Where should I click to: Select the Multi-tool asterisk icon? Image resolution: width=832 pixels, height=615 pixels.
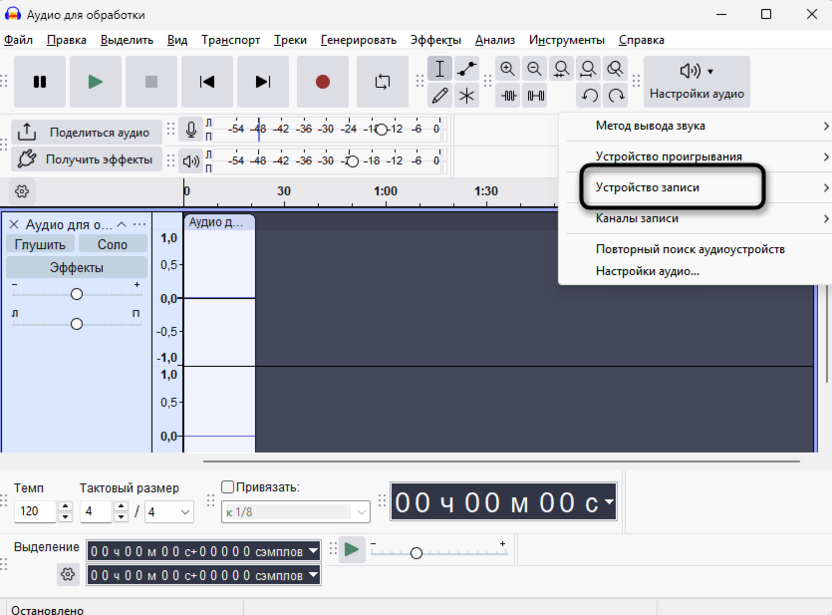point(466,96)
